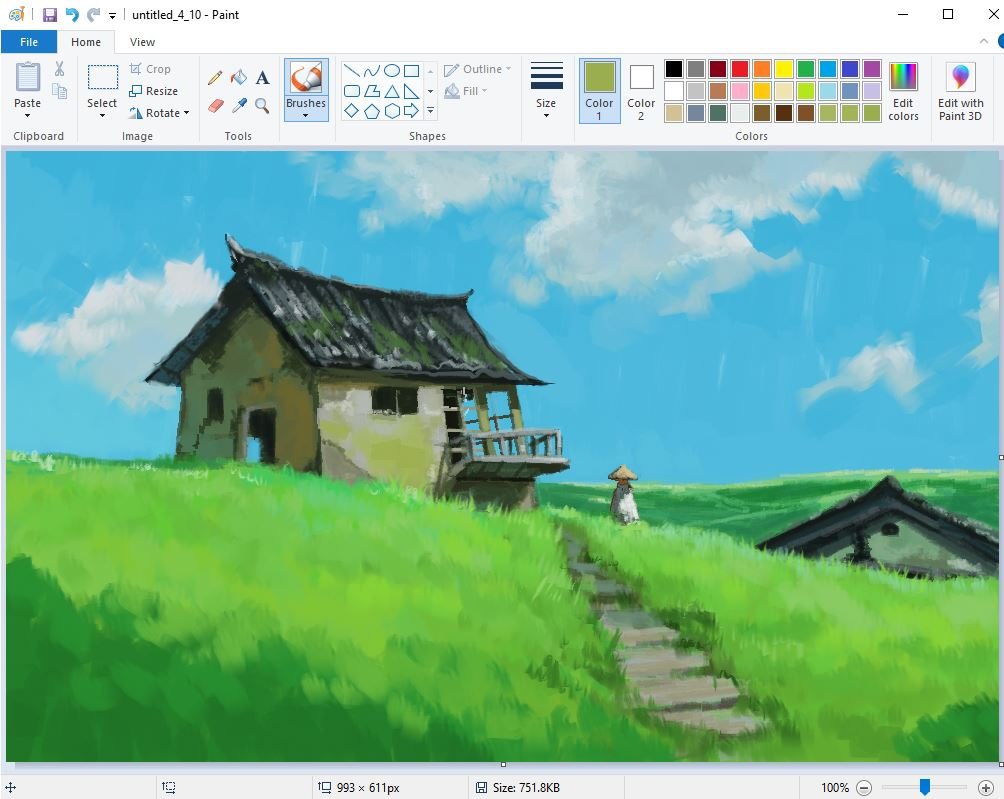
Task: Redo action using the title bar arrow
Action: click(x=93, y=15)
